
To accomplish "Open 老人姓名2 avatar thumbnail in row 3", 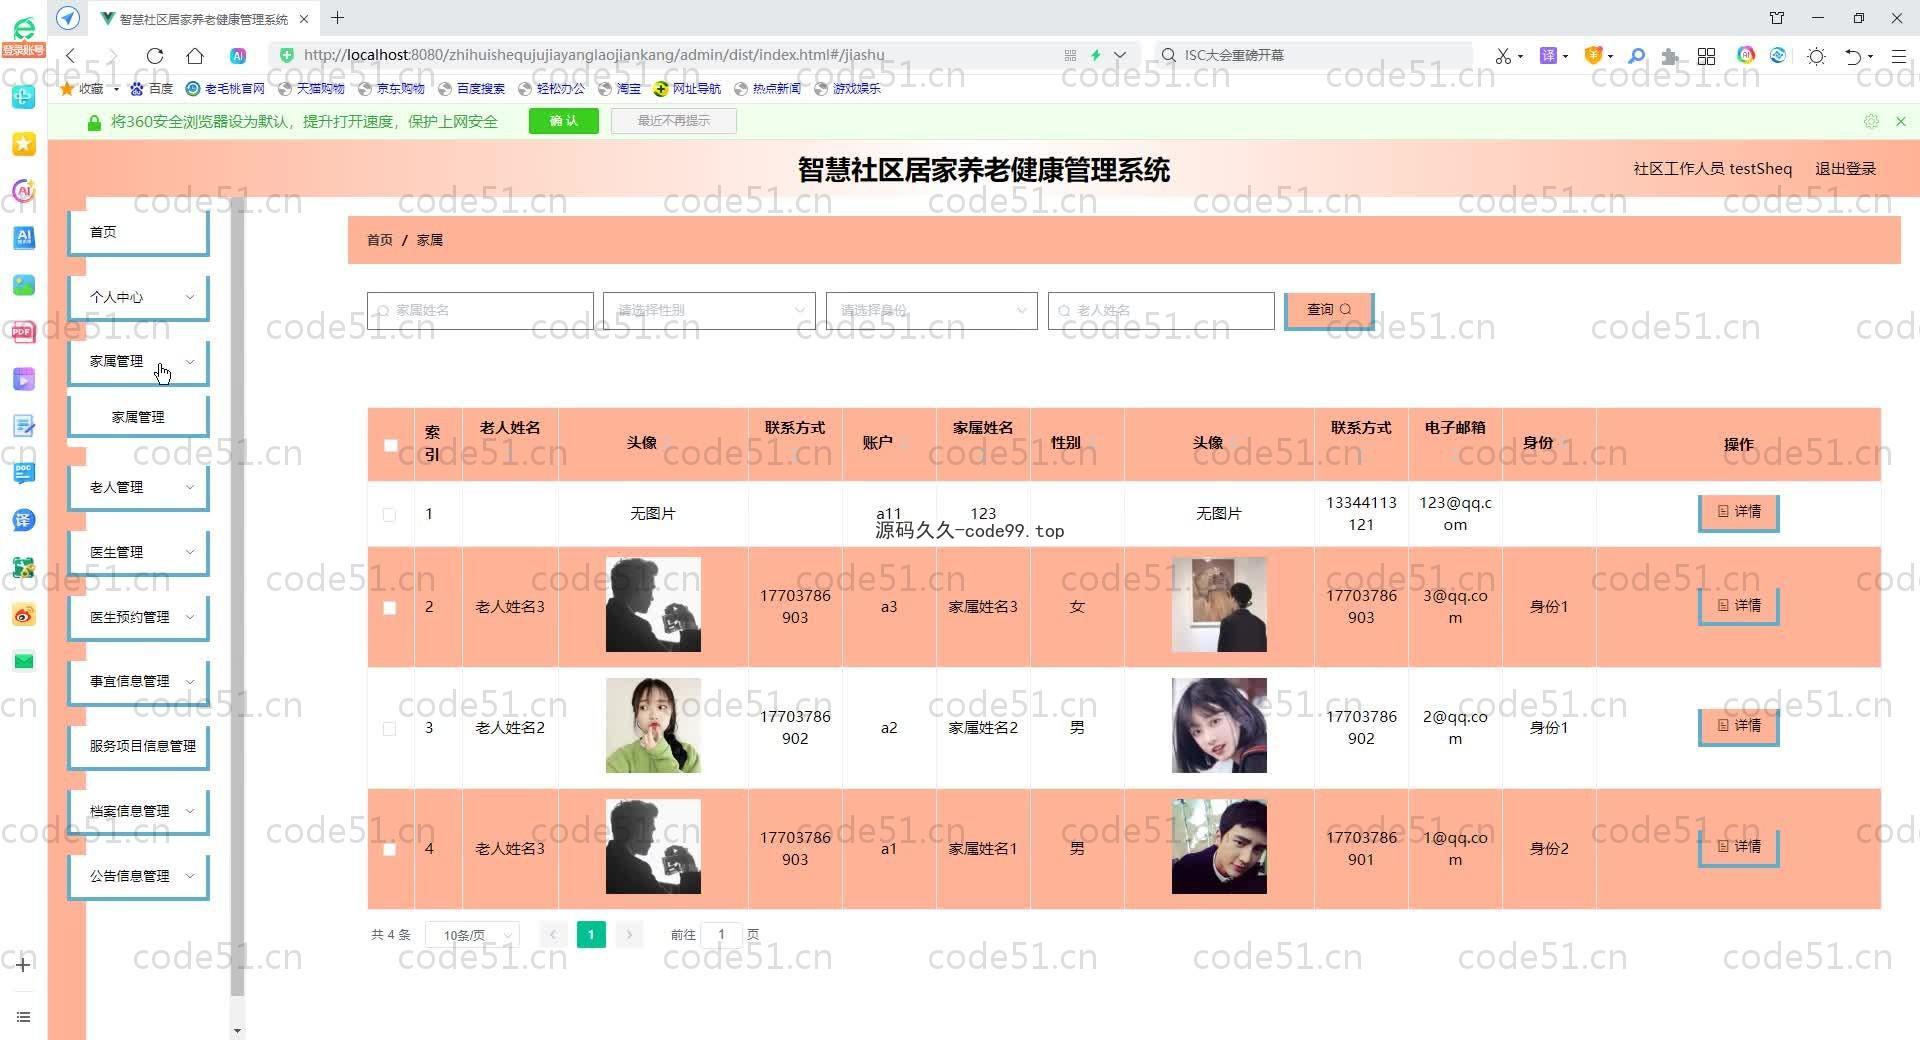I will (x=653, y=726).
